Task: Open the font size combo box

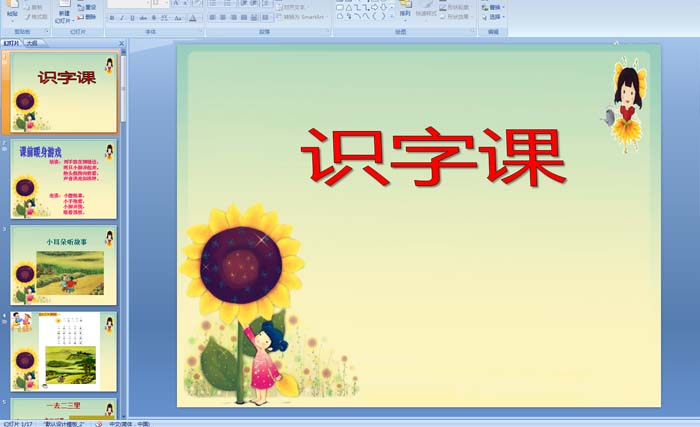Action: tap(160, 4)
